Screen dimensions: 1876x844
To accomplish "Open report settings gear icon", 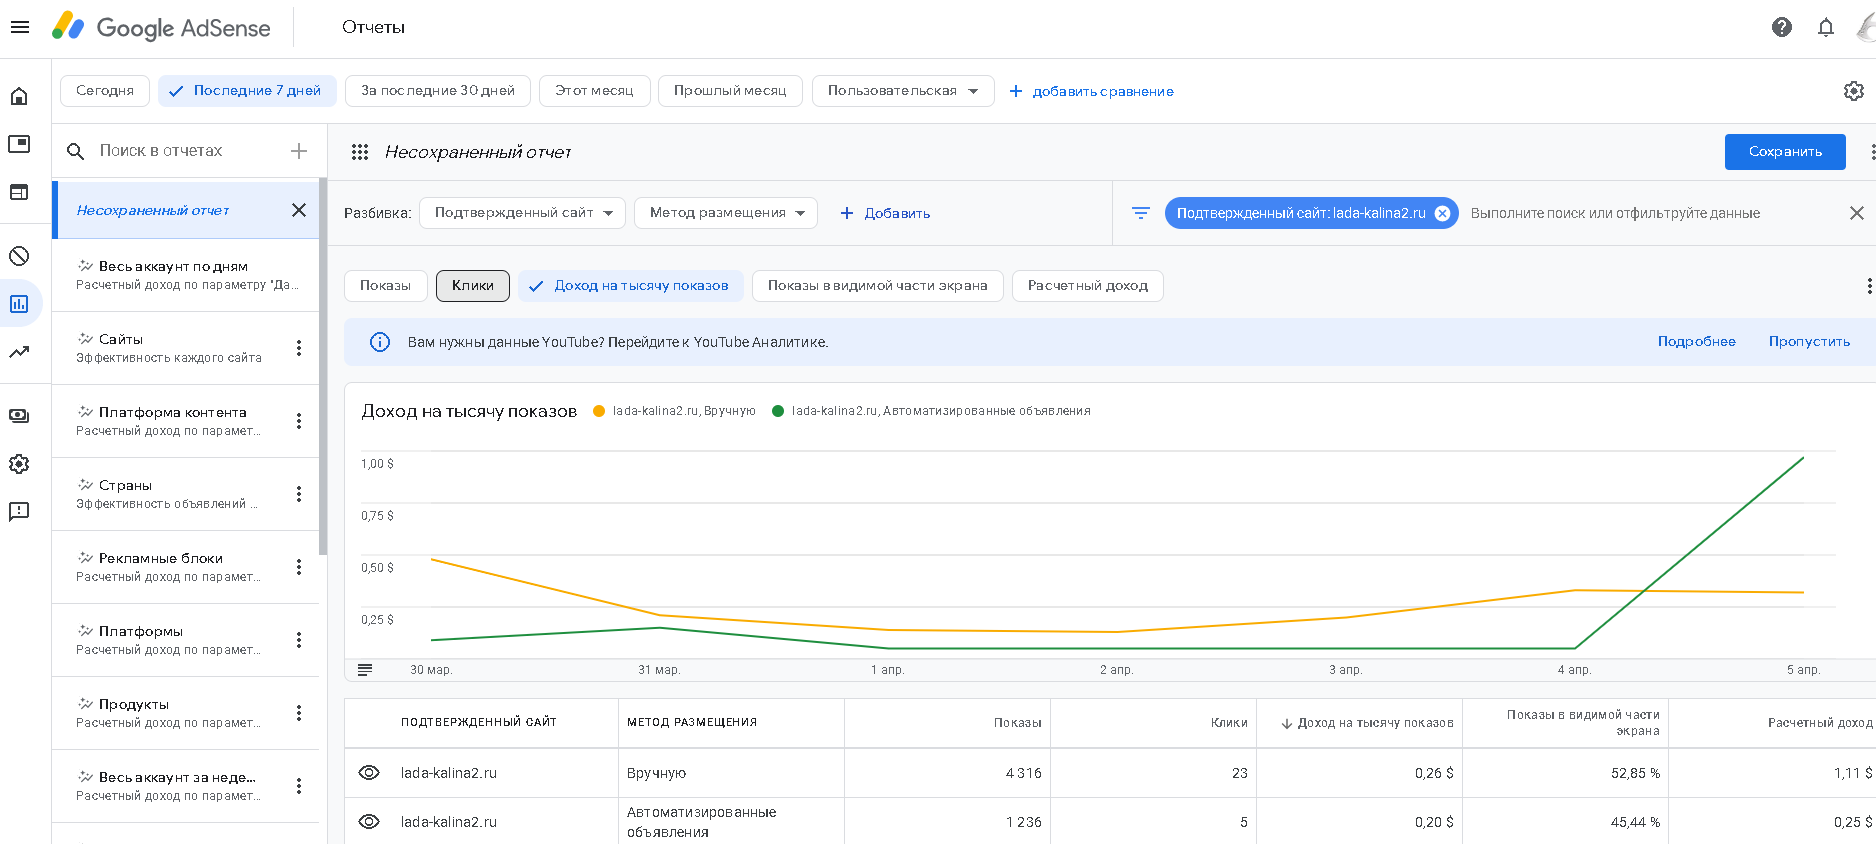I will tap(1853, 91).
